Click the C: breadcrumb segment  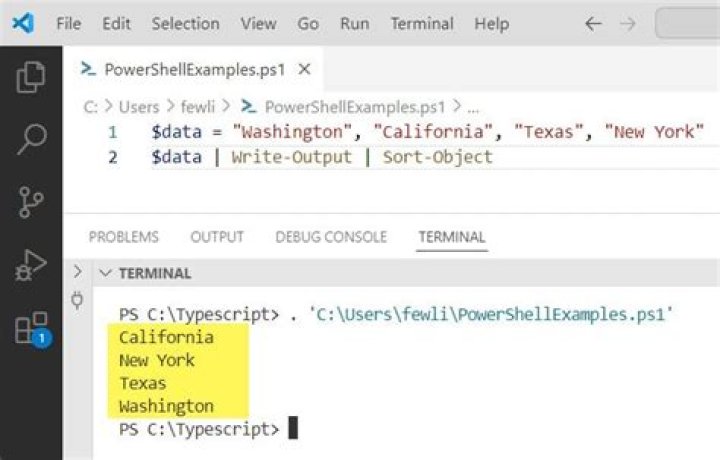point(90,107)
